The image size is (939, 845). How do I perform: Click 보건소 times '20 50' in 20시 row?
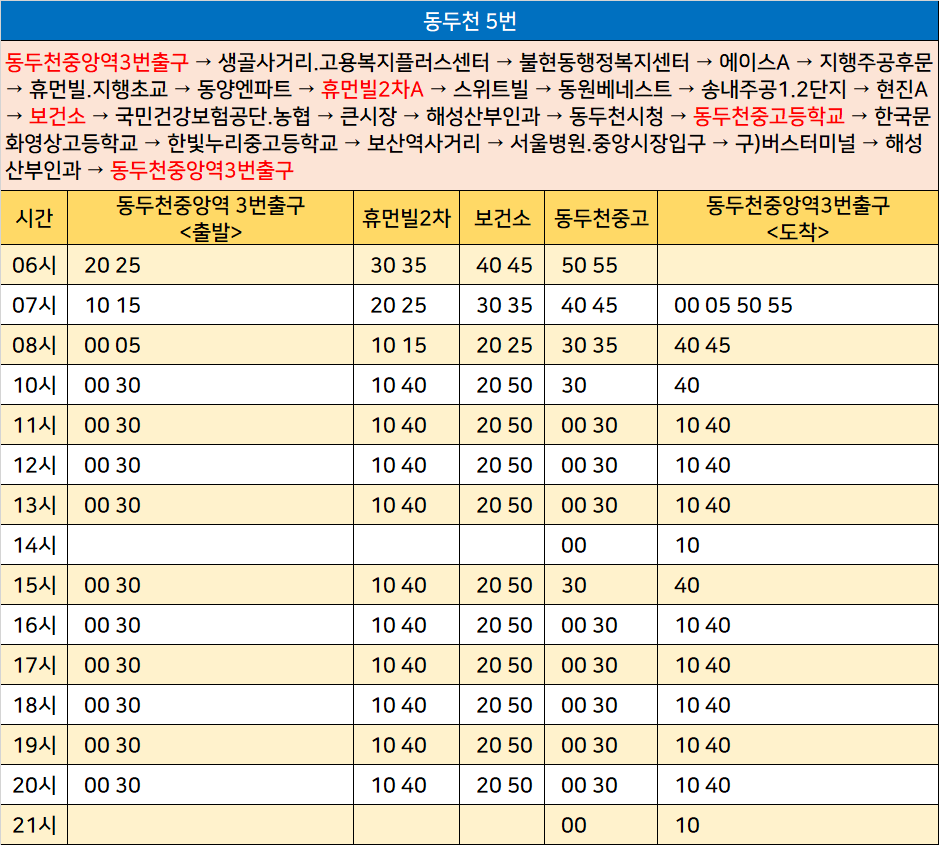point(504,786)
